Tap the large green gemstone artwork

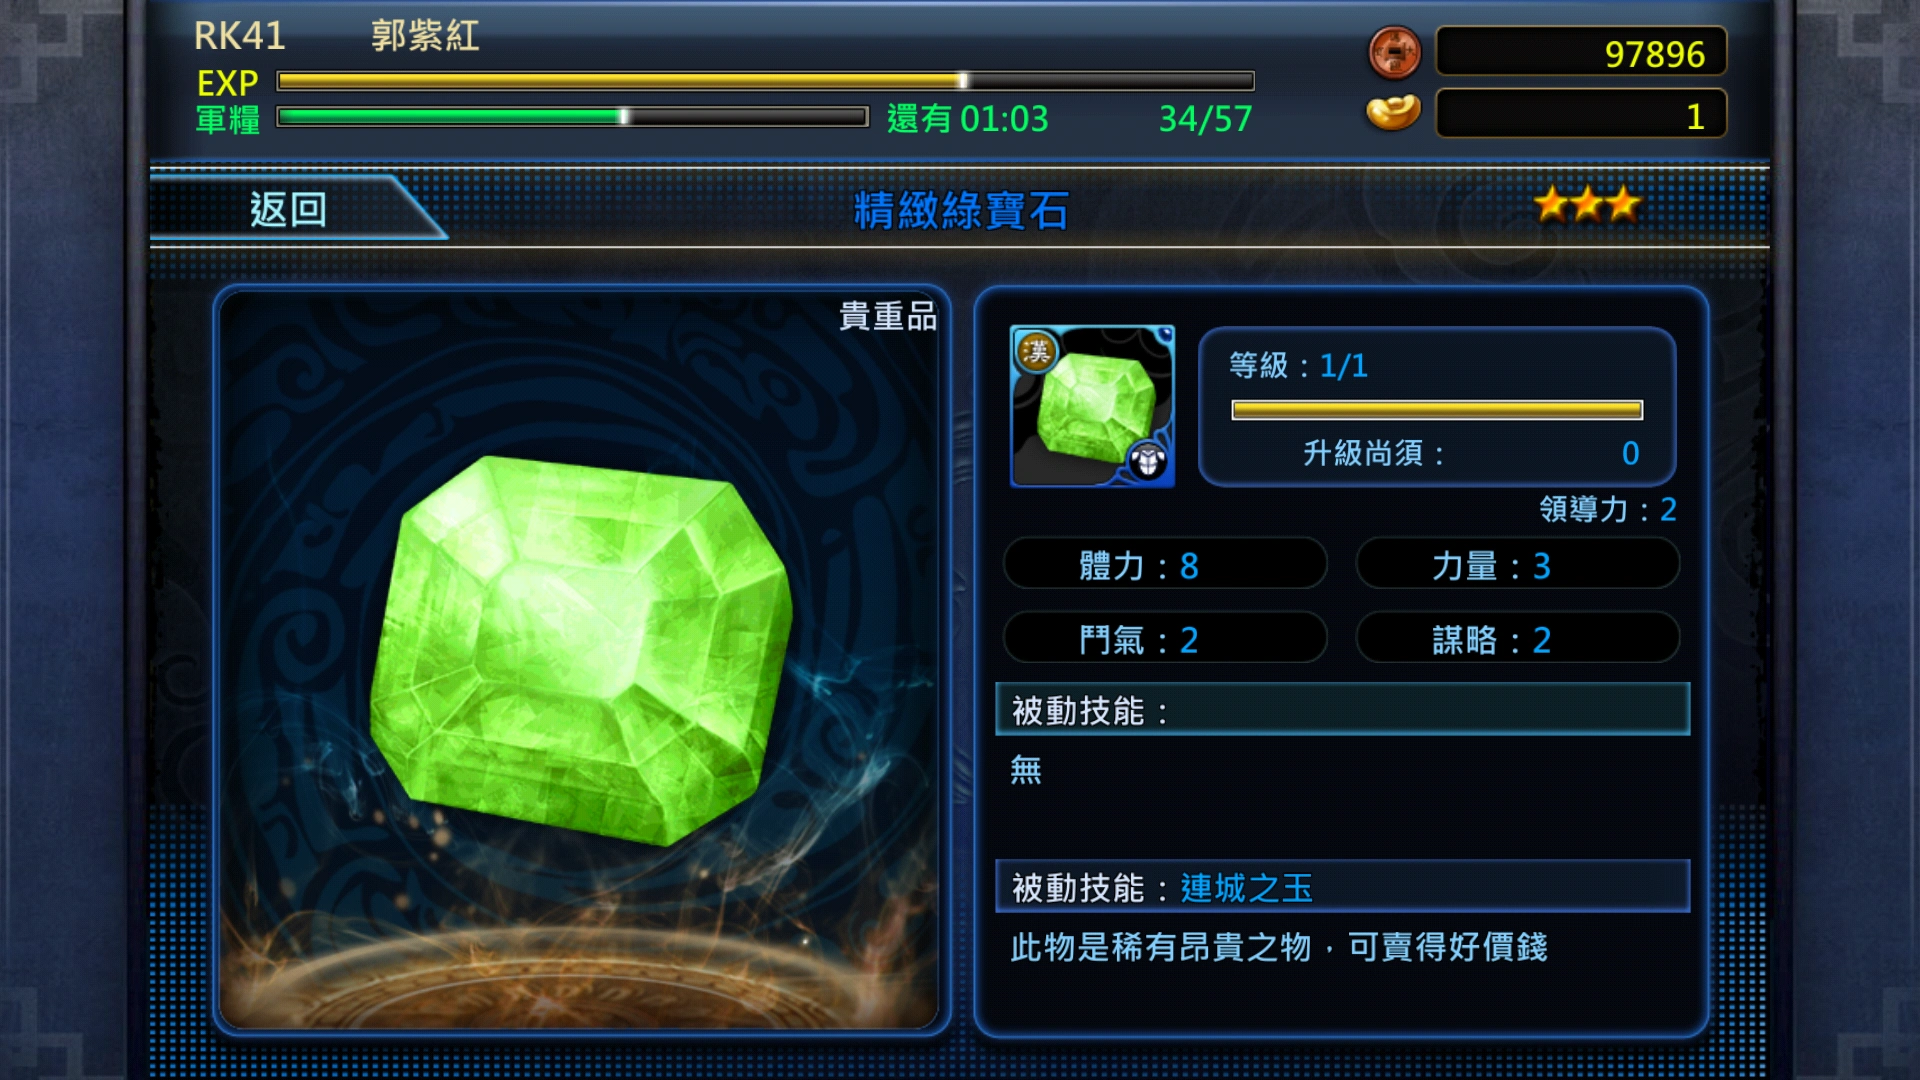[582, 650]
